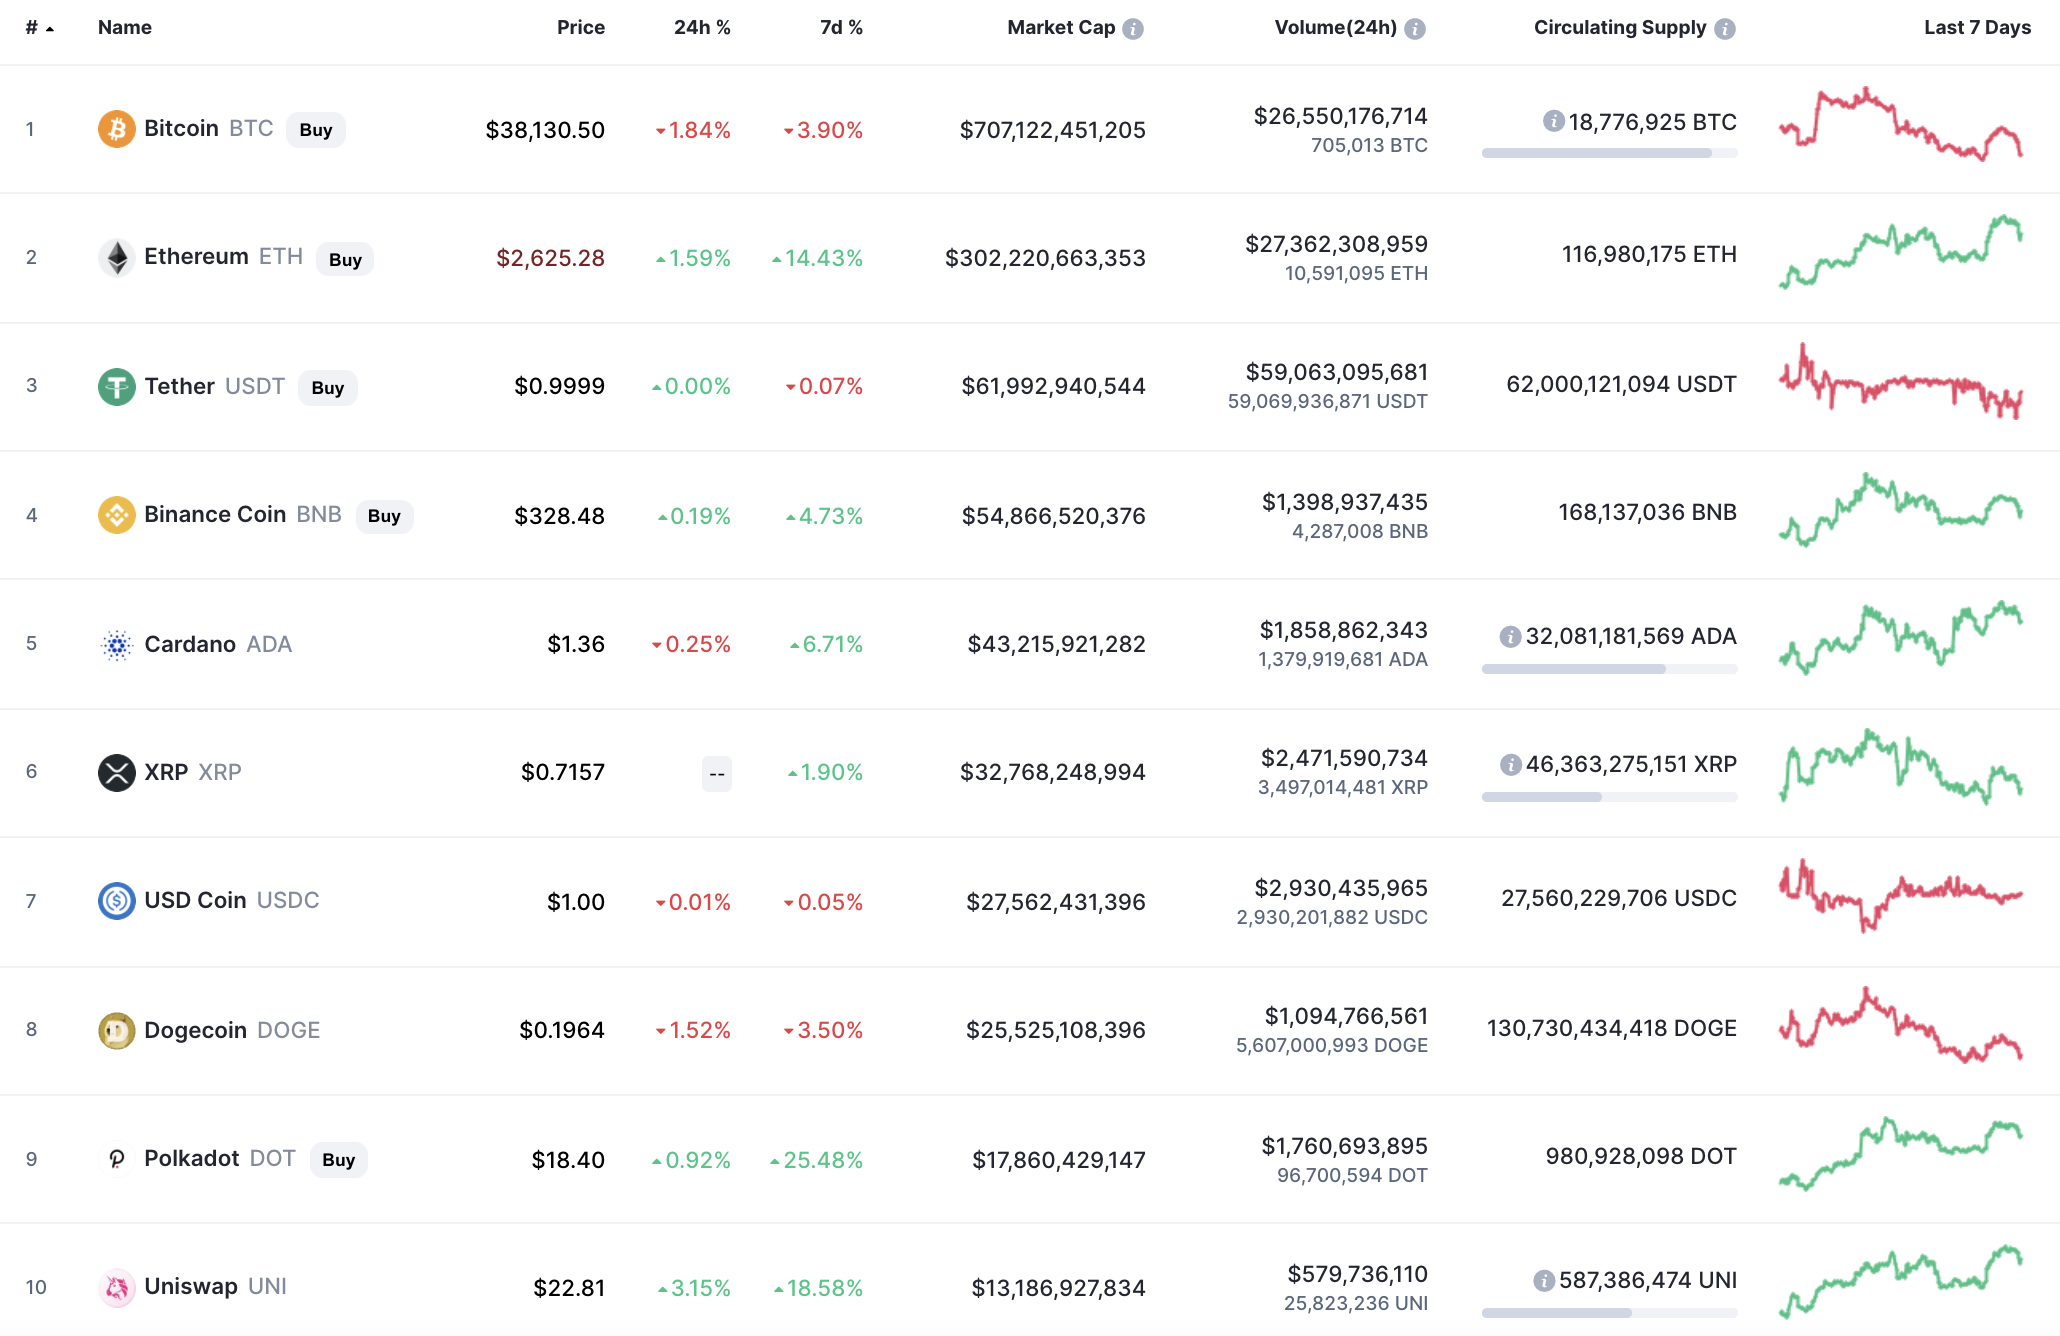2060x1336 pixels.
Task: Click info icon beside Bitcoin supply
Action: (1553, 122)
